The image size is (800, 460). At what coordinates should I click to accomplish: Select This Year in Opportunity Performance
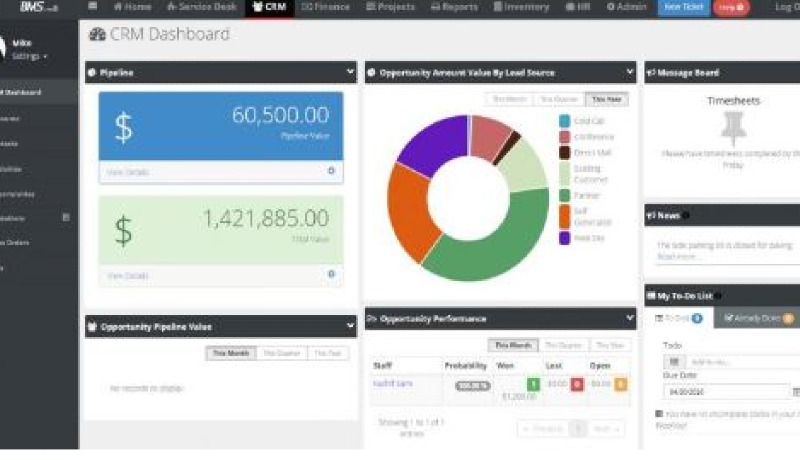click(x=610, y=345)
